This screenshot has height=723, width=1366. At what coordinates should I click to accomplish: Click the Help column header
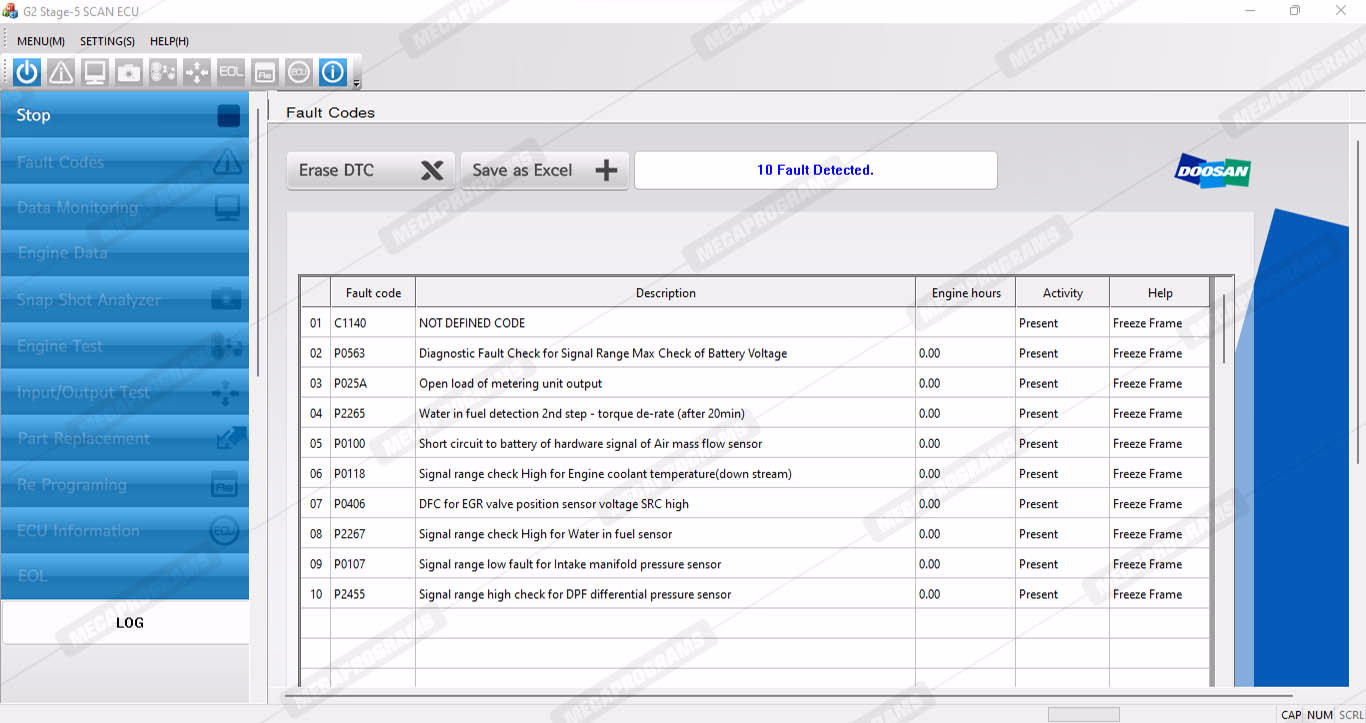[1160, 293]
